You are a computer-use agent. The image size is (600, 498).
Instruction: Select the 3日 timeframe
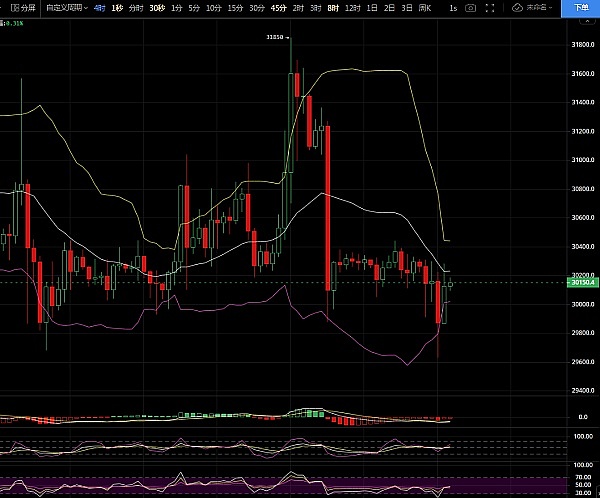[406, 8]
